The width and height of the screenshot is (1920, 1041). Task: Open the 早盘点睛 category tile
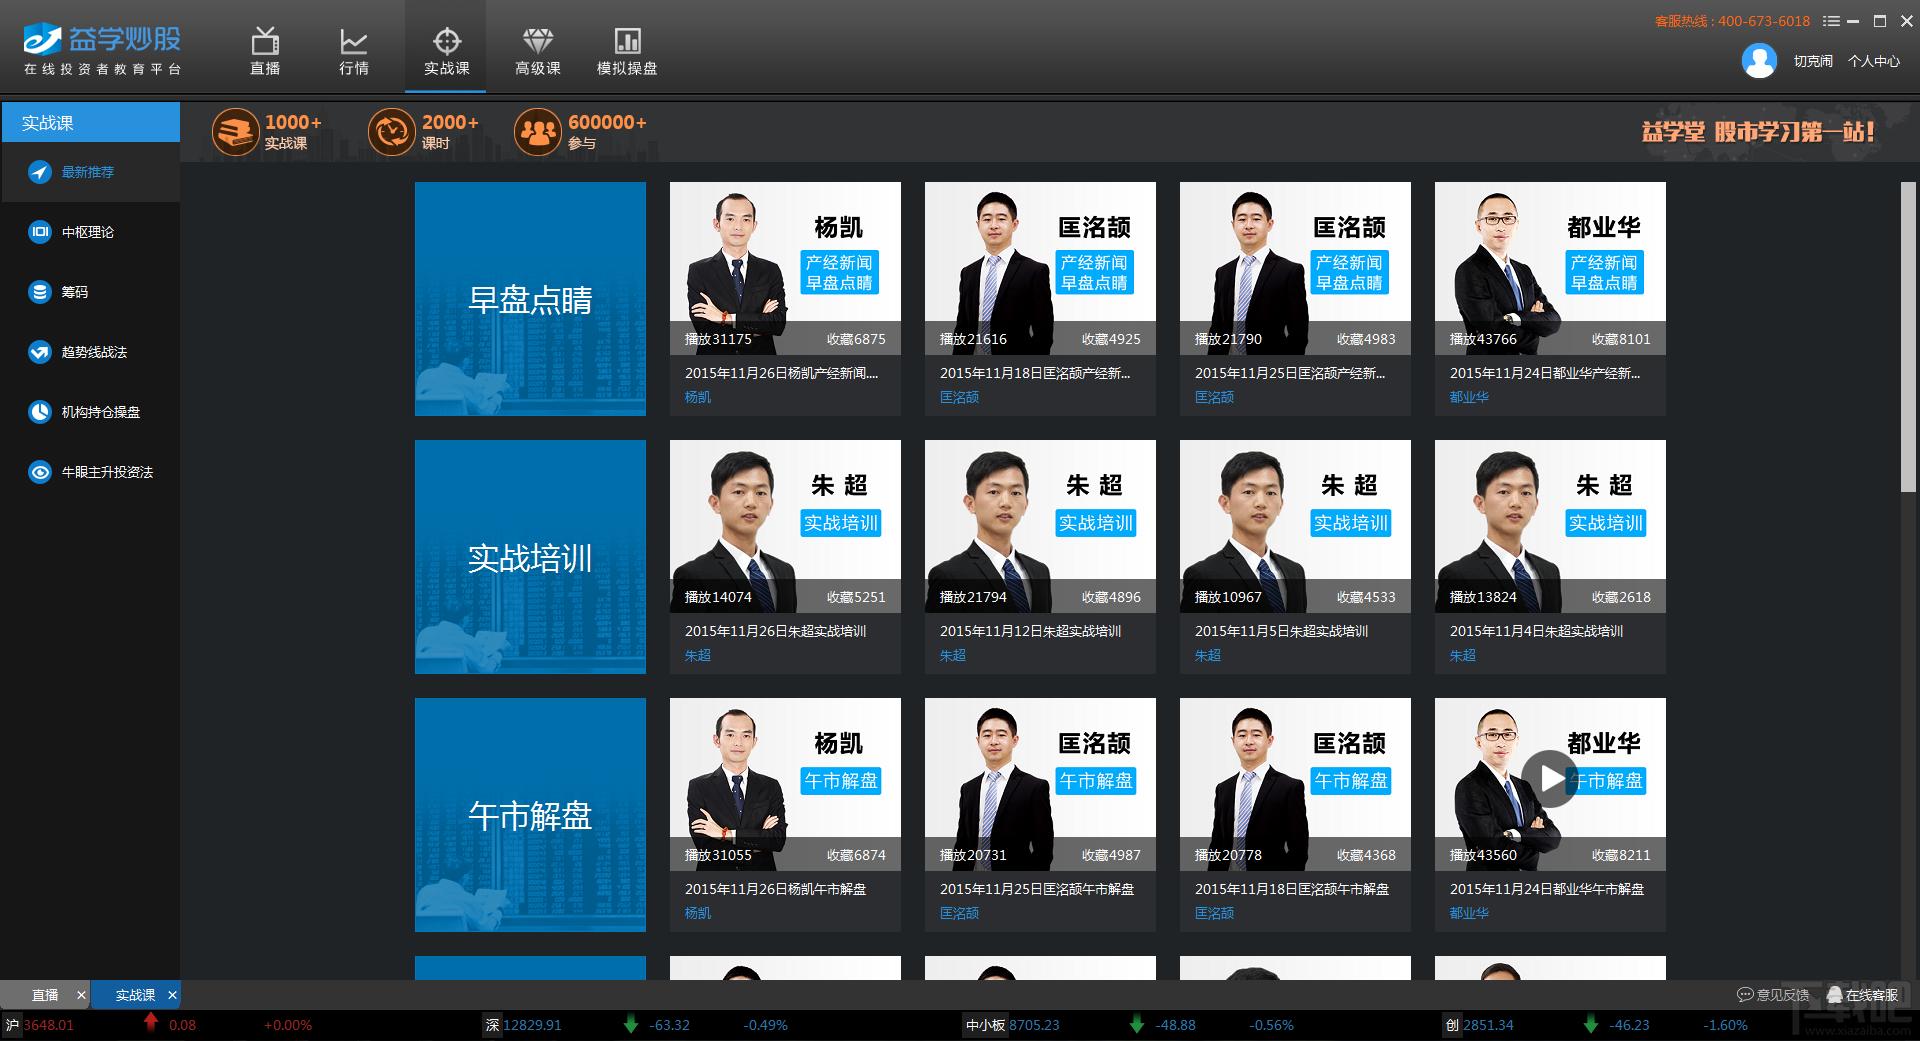click(x=530, y=299)
